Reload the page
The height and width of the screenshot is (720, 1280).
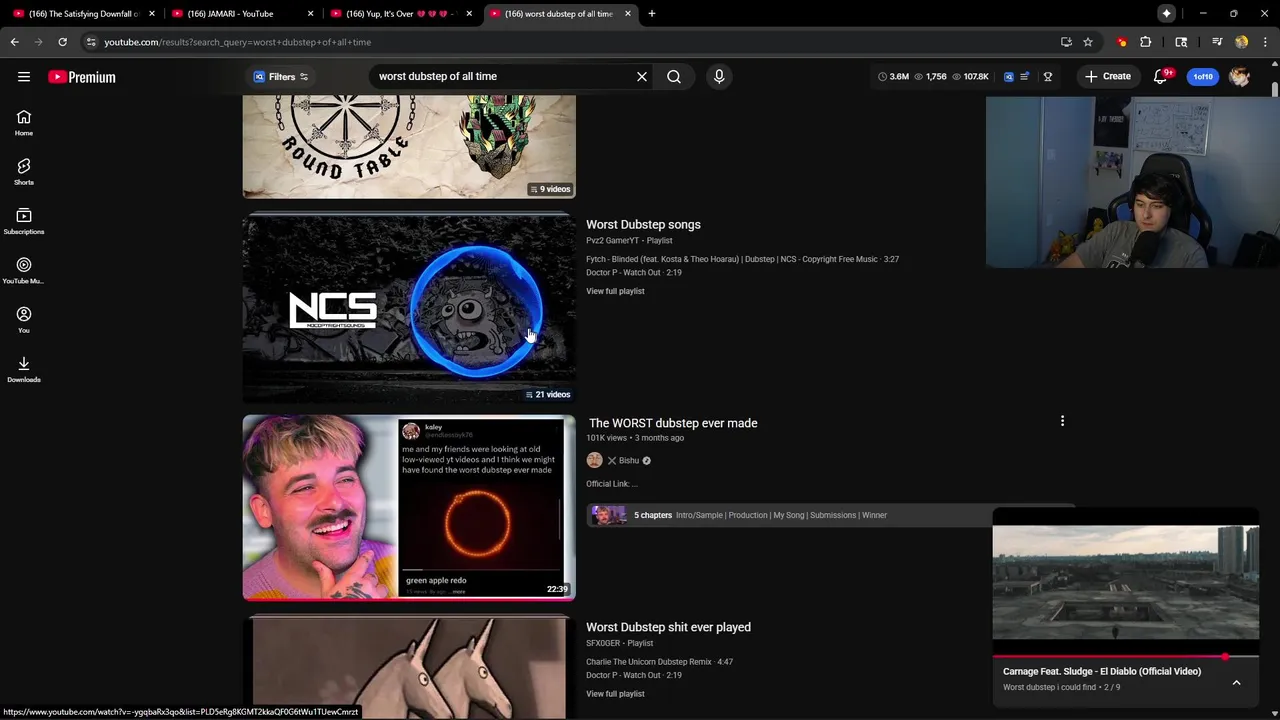pyautogui.click(x=62, y=42)
